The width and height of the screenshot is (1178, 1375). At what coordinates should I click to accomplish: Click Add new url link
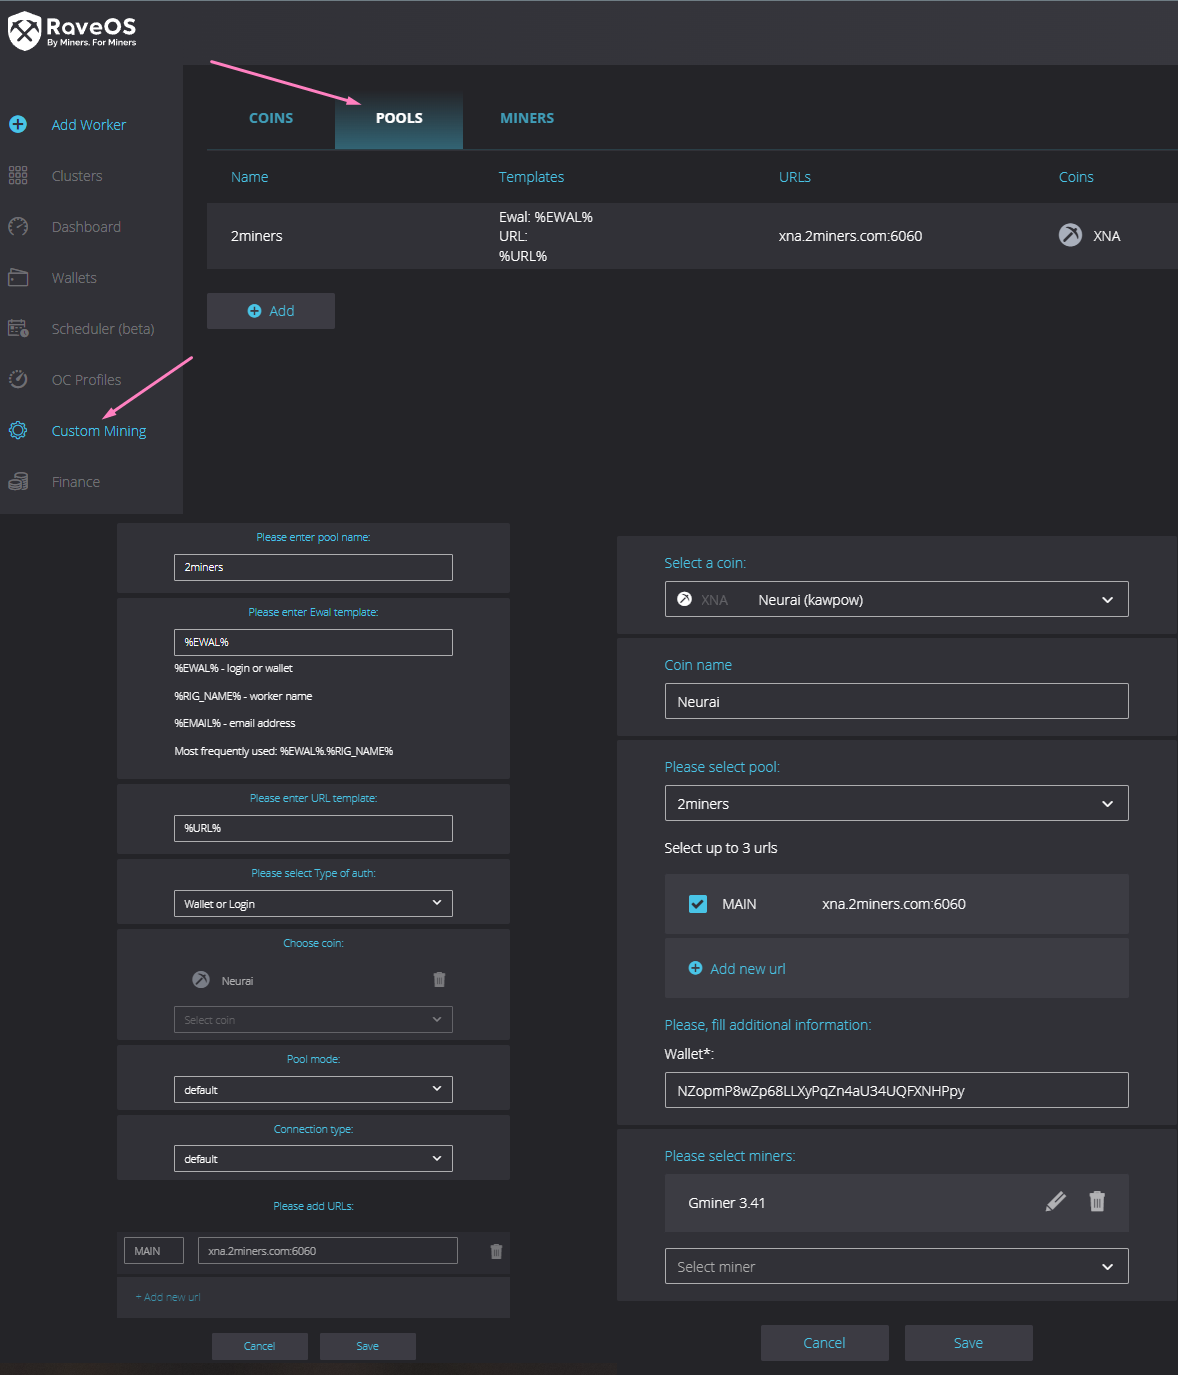coord(747,968)
